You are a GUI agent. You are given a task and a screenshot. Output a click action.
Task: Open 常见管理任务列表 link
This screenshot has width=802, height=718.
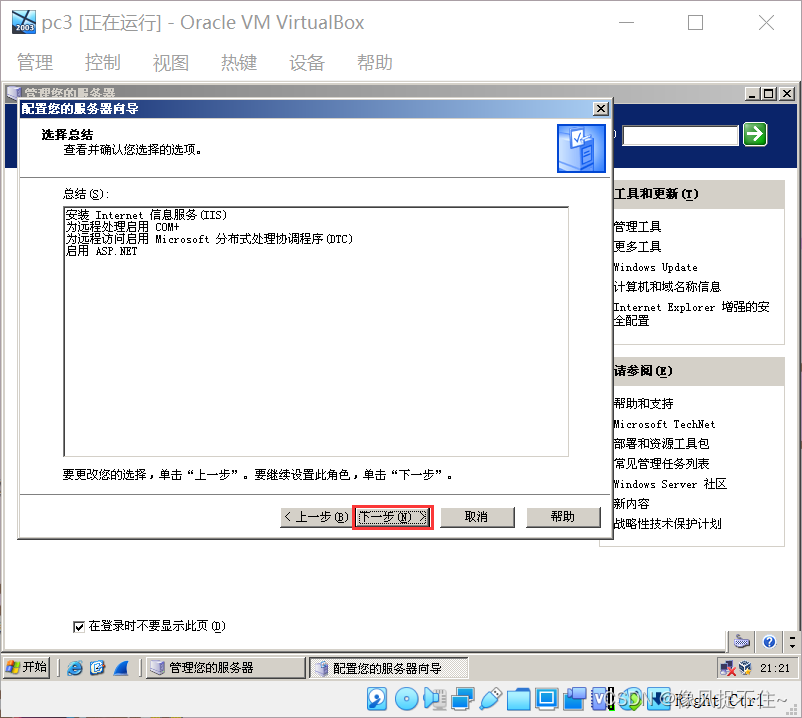661,463
